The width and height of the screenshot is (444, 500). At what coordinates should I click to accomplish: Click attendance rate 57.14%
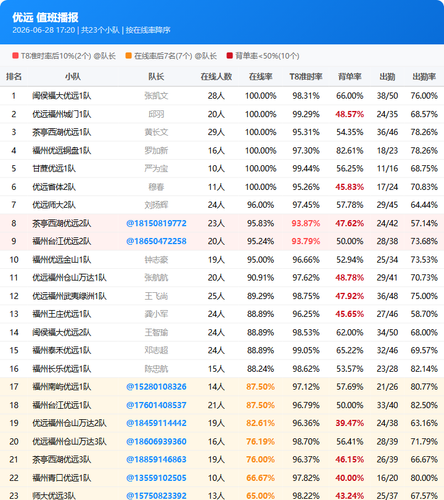pyautogui.click(x=424, y=223)
